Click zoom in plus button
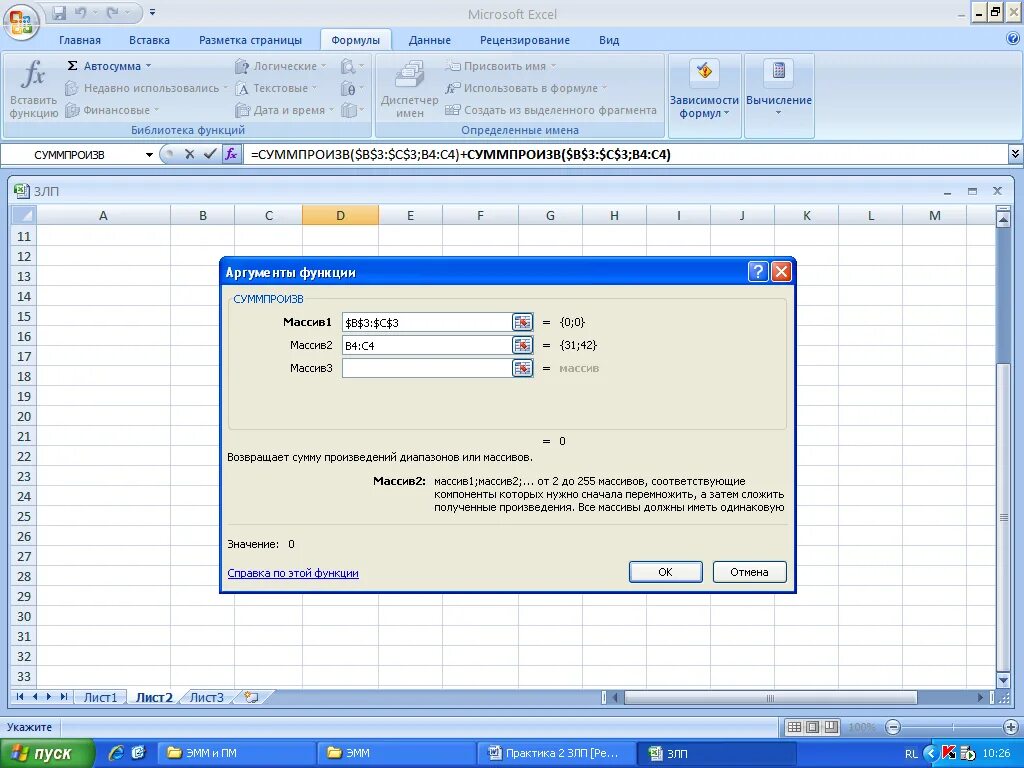 coord(1011,727)
